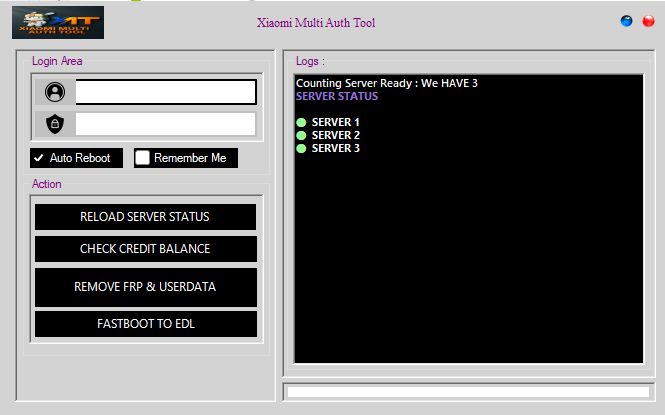Click the green status dot for SERVER 1
This screenshot has height=415, width=665.
301,123
